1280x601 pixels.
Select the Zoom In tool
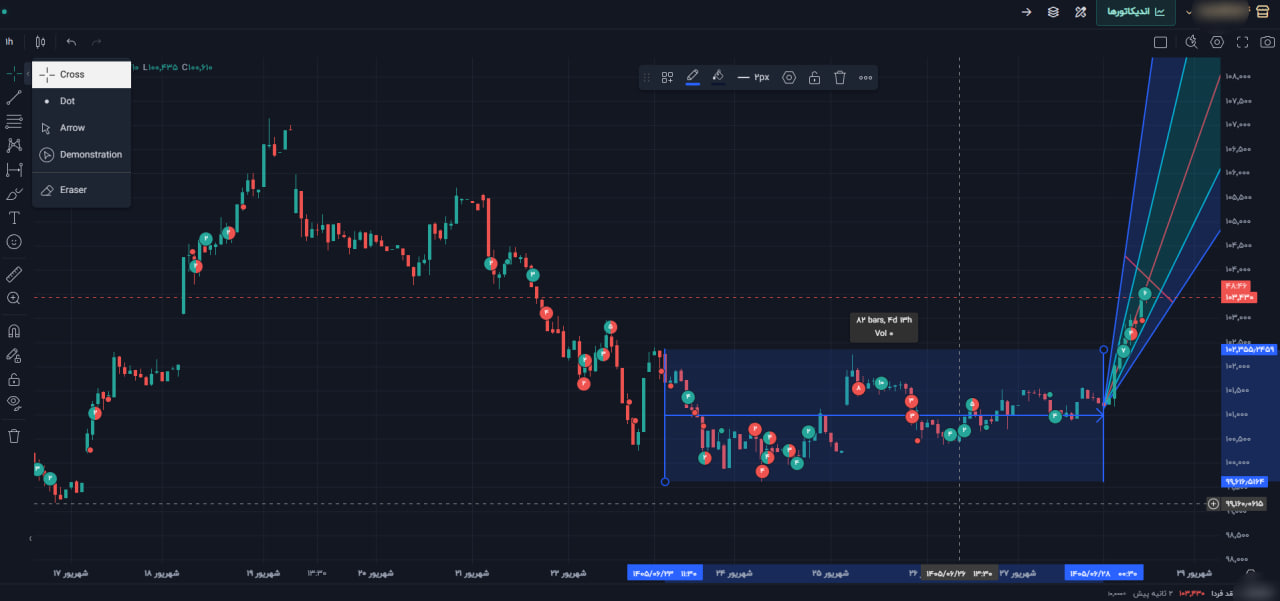coord(14,298)
